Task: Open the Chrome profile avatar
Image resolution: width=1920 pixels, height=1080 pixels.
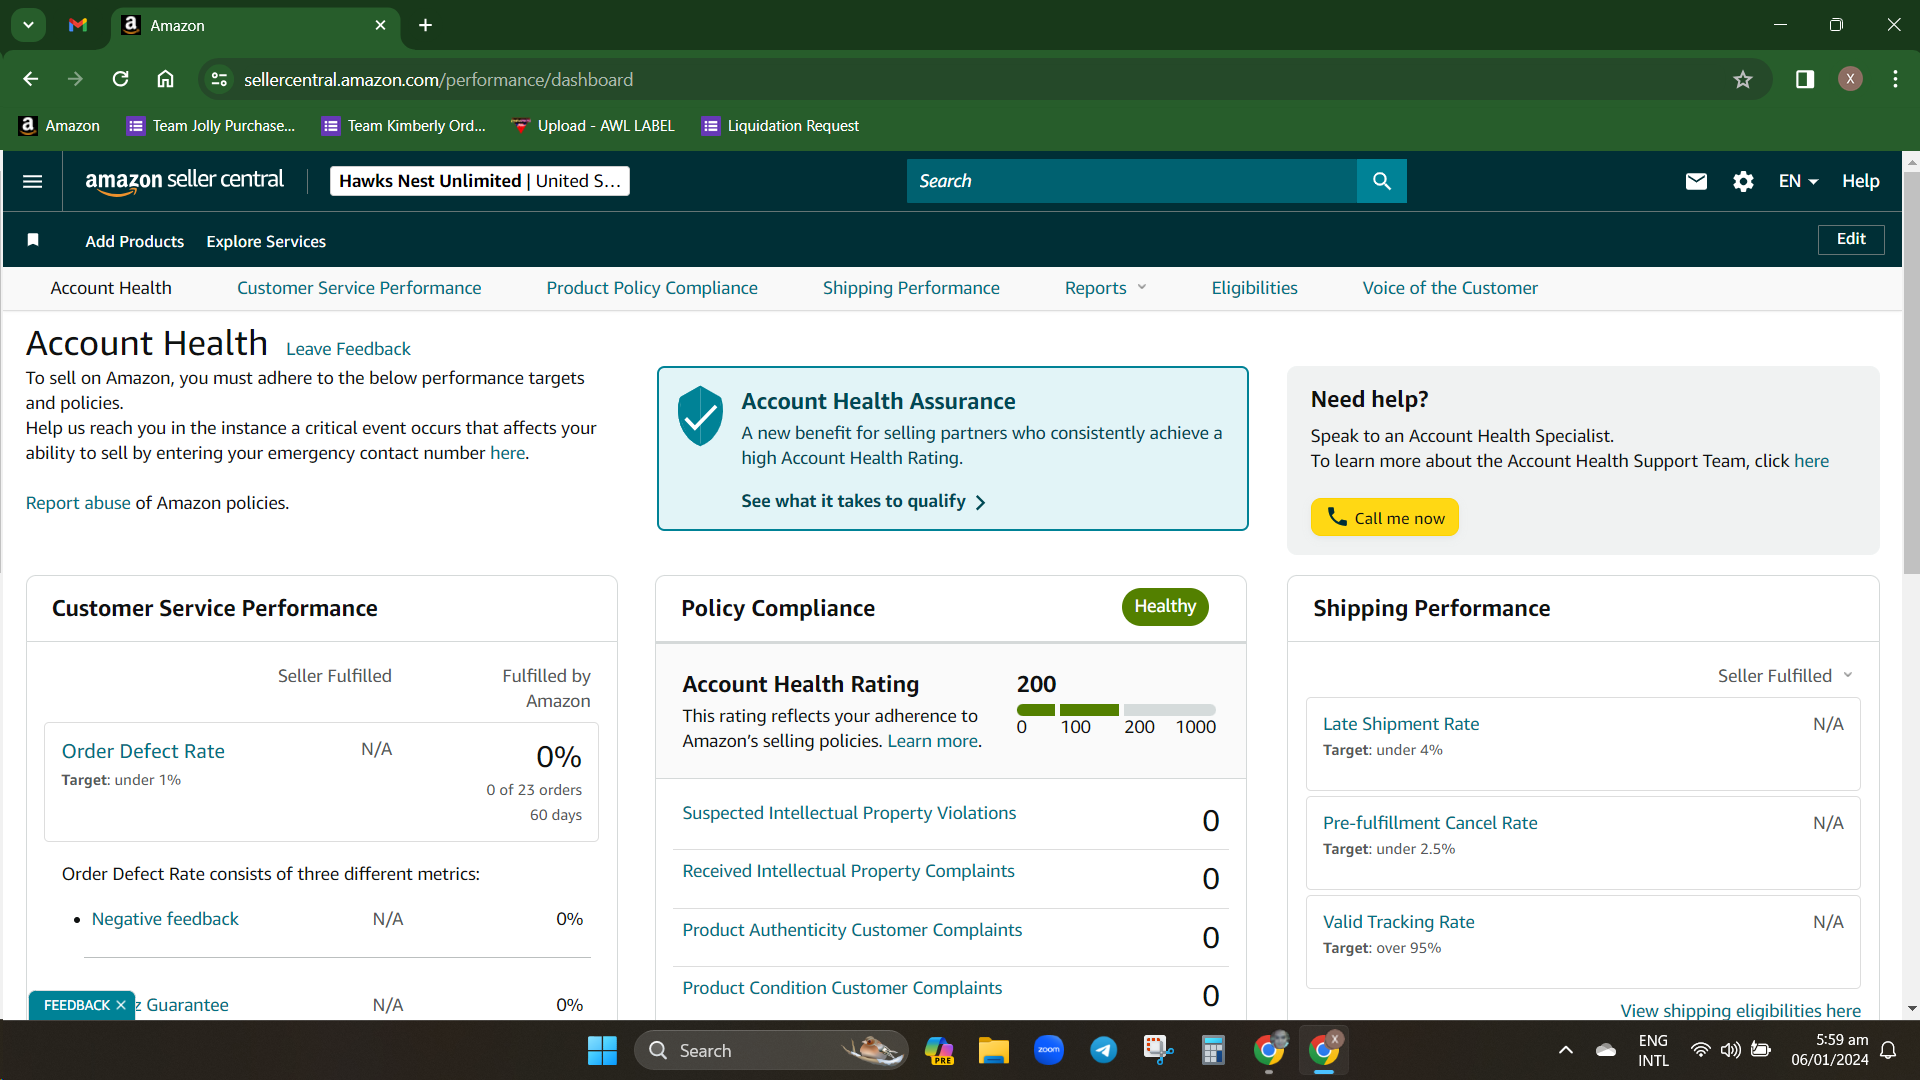Action: click(x=1850, y=79)
